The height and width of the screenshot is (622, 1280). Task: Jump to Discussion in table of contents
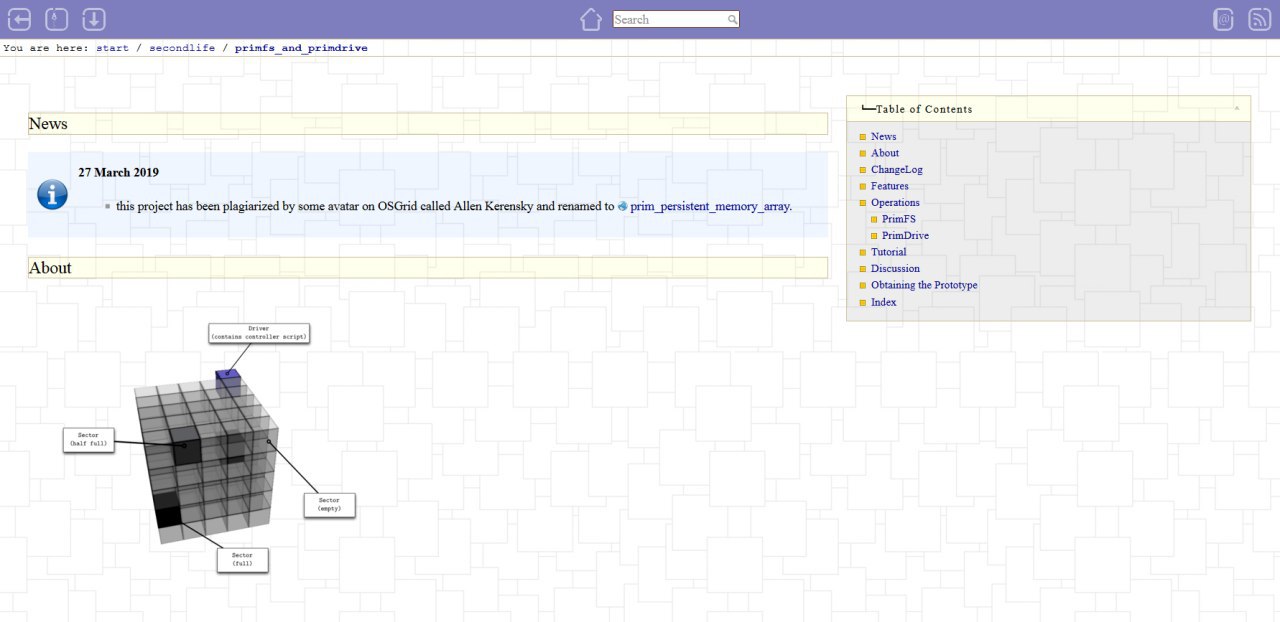pyautogui.click(x=895, y=268)
